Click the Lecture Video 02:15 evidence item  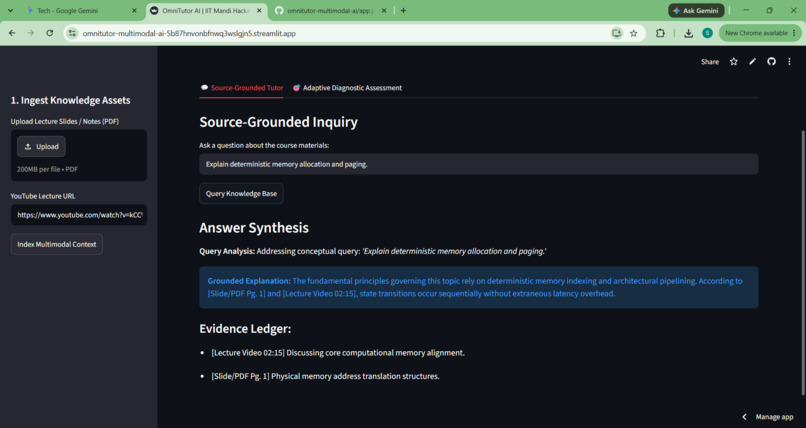coord(338,352)
